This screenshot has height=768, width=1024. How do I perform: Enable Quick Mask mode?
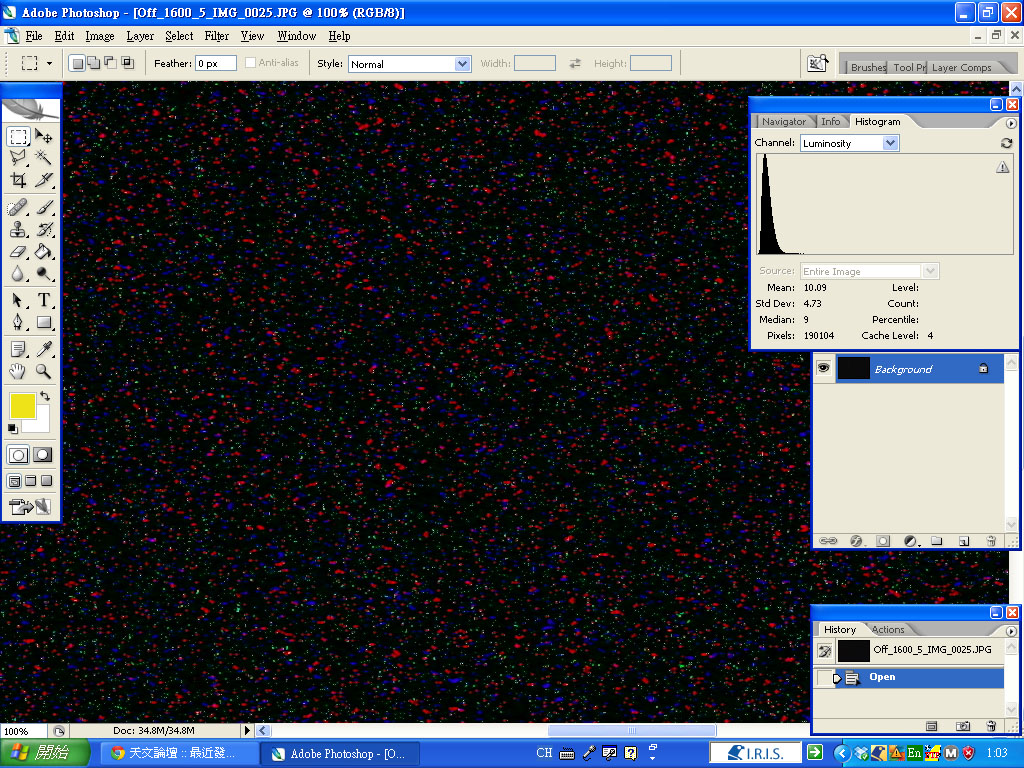pos(43,455)
